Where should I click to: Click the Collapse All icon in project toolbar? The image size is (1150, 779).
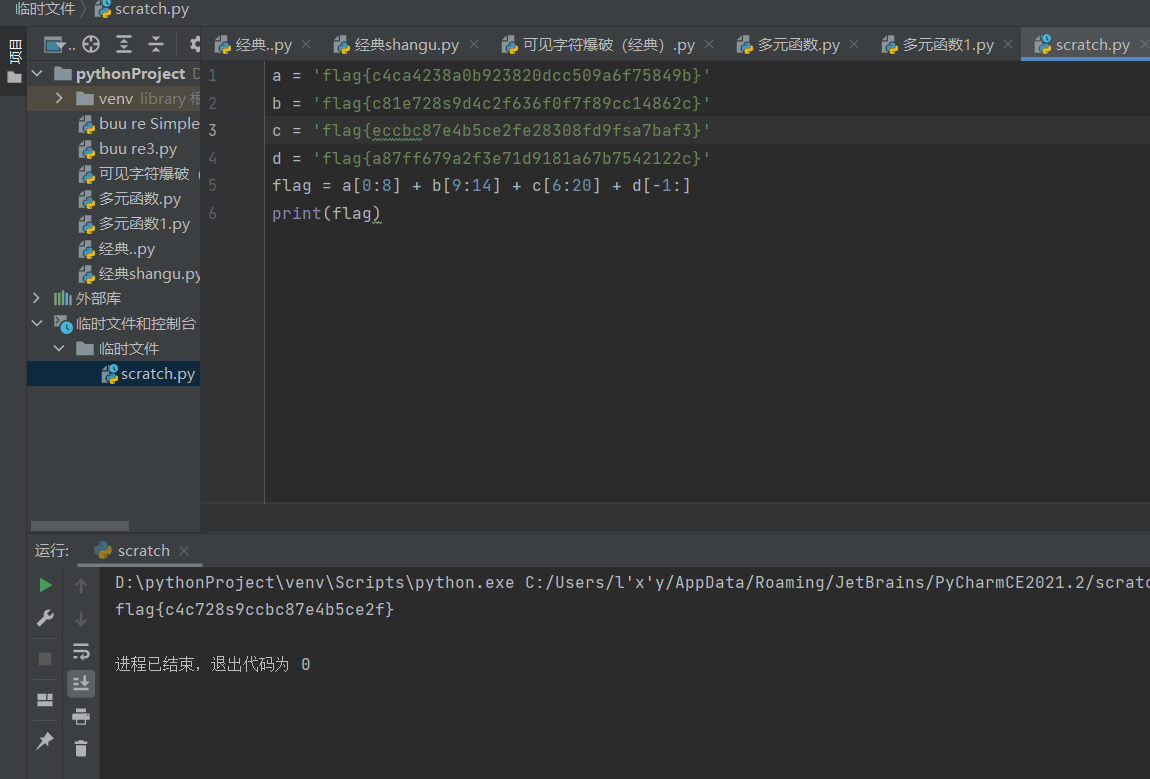pos(155,45)
